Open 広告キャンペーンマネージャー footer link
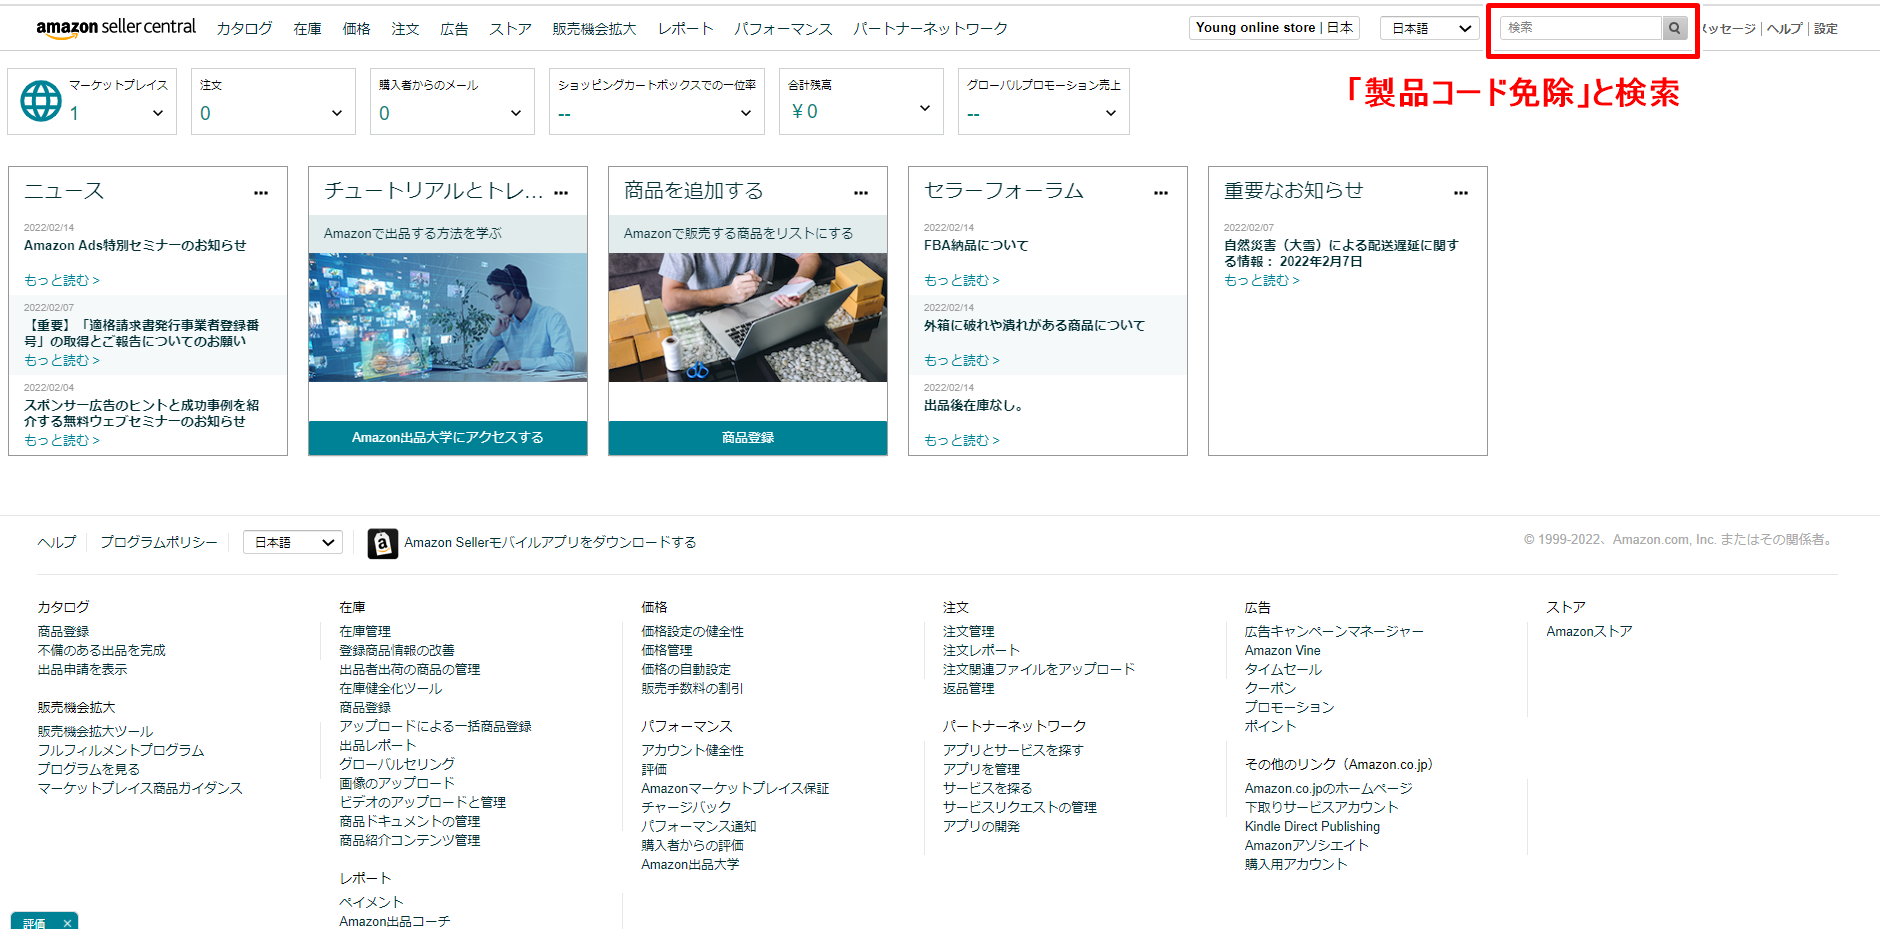Image resolution: width=1880 pixels, height=929 pixels. [x=1334, y=632]
